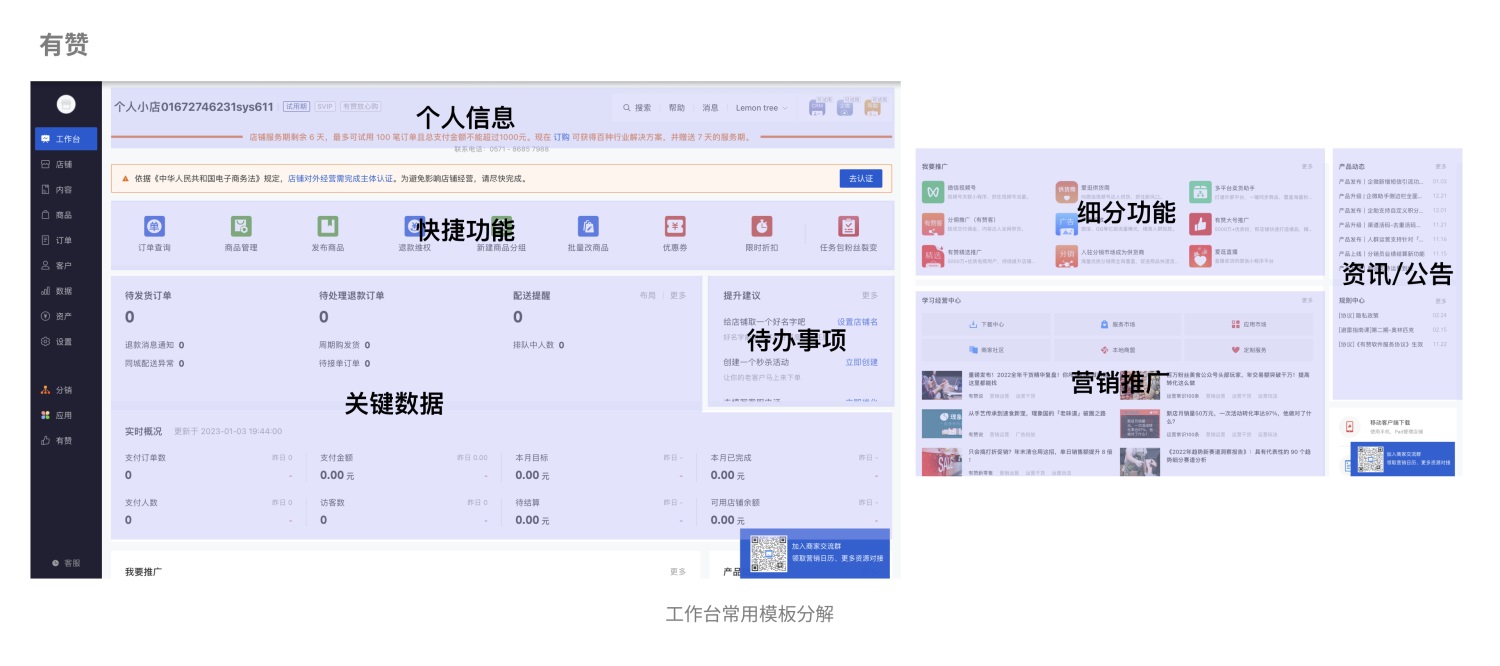
Task: Select 商品 in the sidebar
Action: 56,215
